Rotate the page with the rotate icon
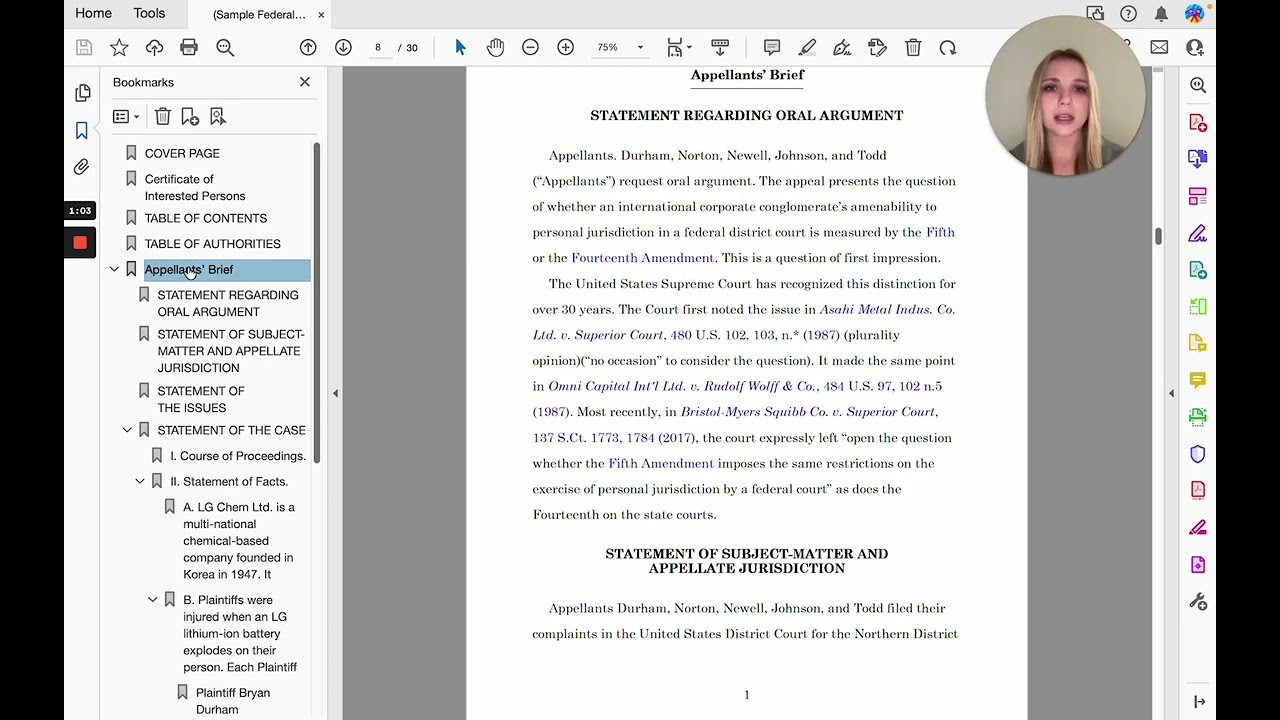The width and height of the screenshot is (1280, 720). pyautogui.click(x=948, y=47)
